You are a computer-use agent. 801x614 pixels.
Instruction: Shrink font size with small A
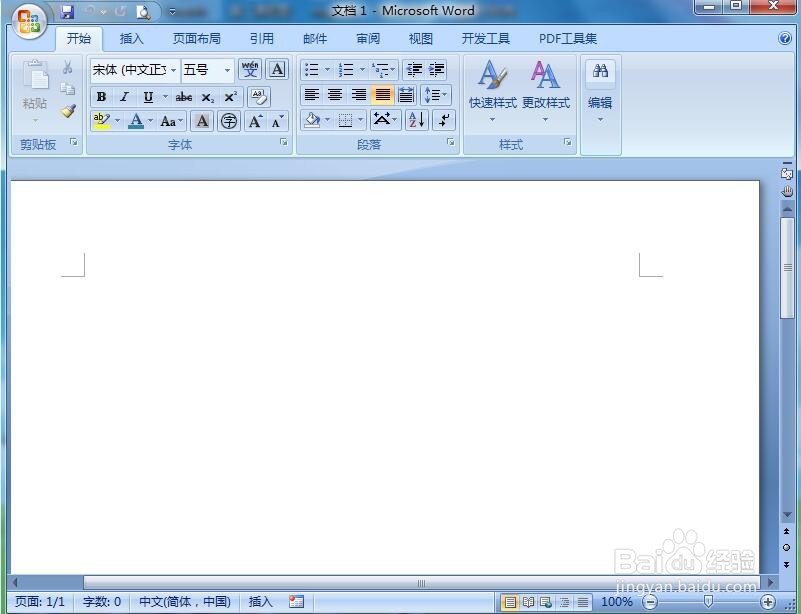click(277, 121)
